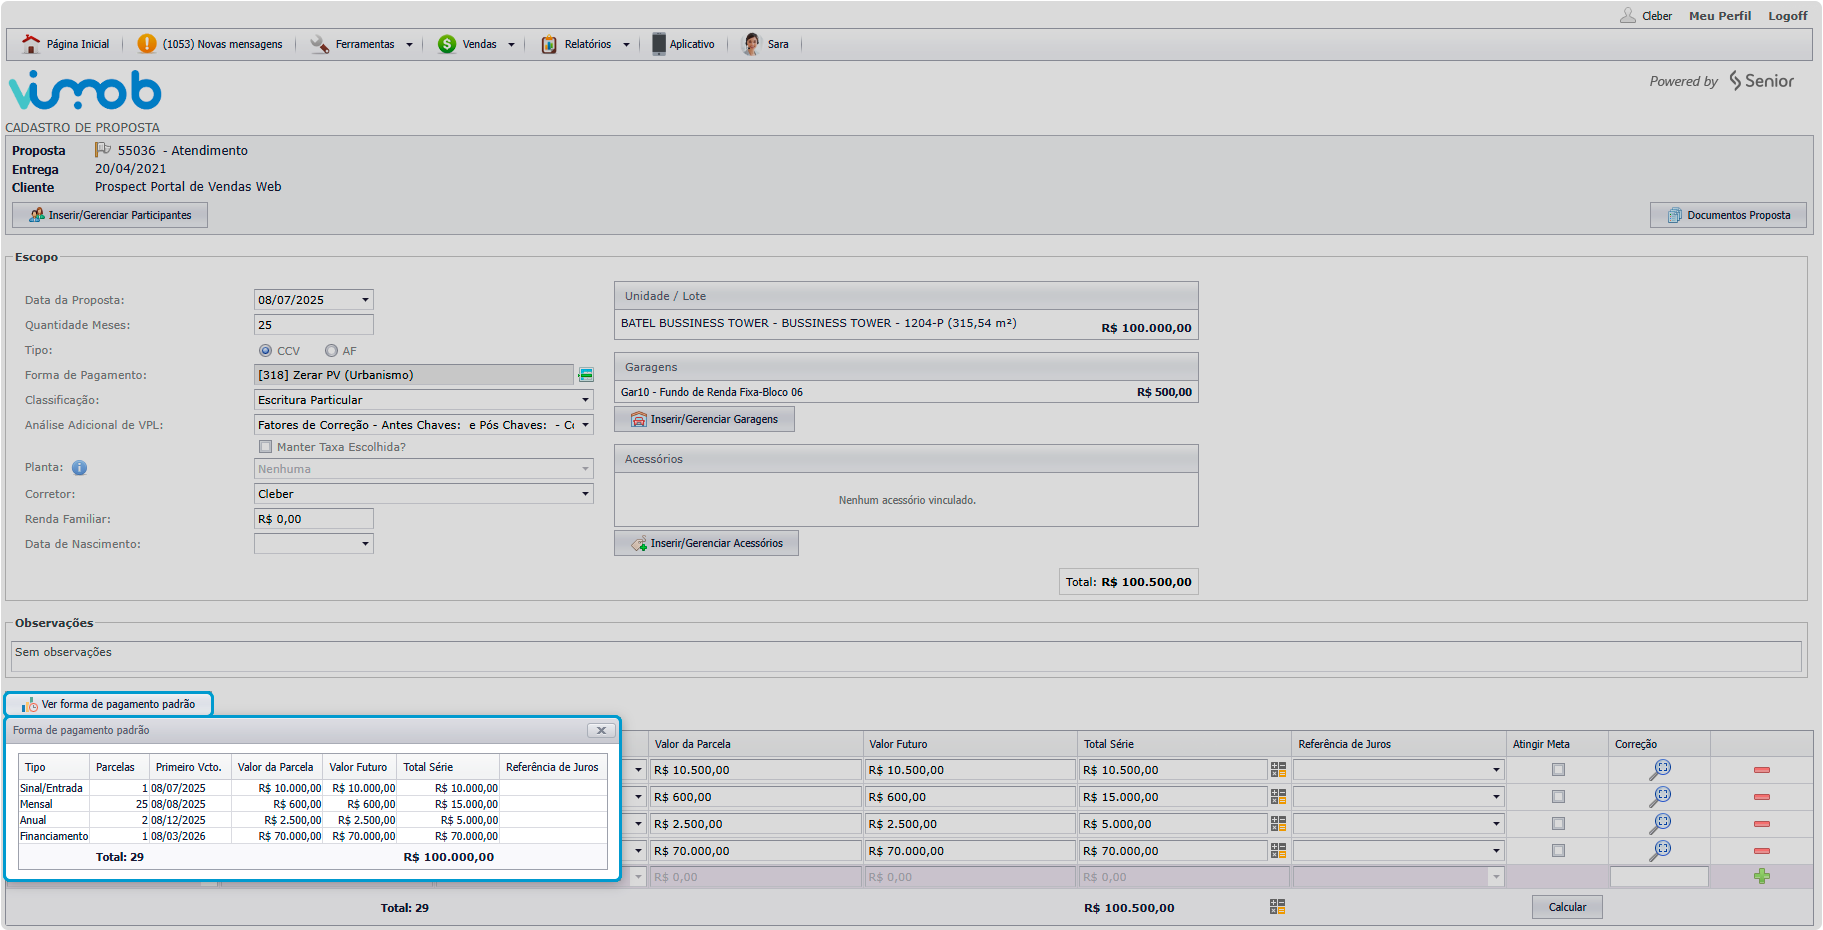Enable Manter Taxa Escolhida checkbox
This screenshot has width=1823, height=930.
(266, 447)
